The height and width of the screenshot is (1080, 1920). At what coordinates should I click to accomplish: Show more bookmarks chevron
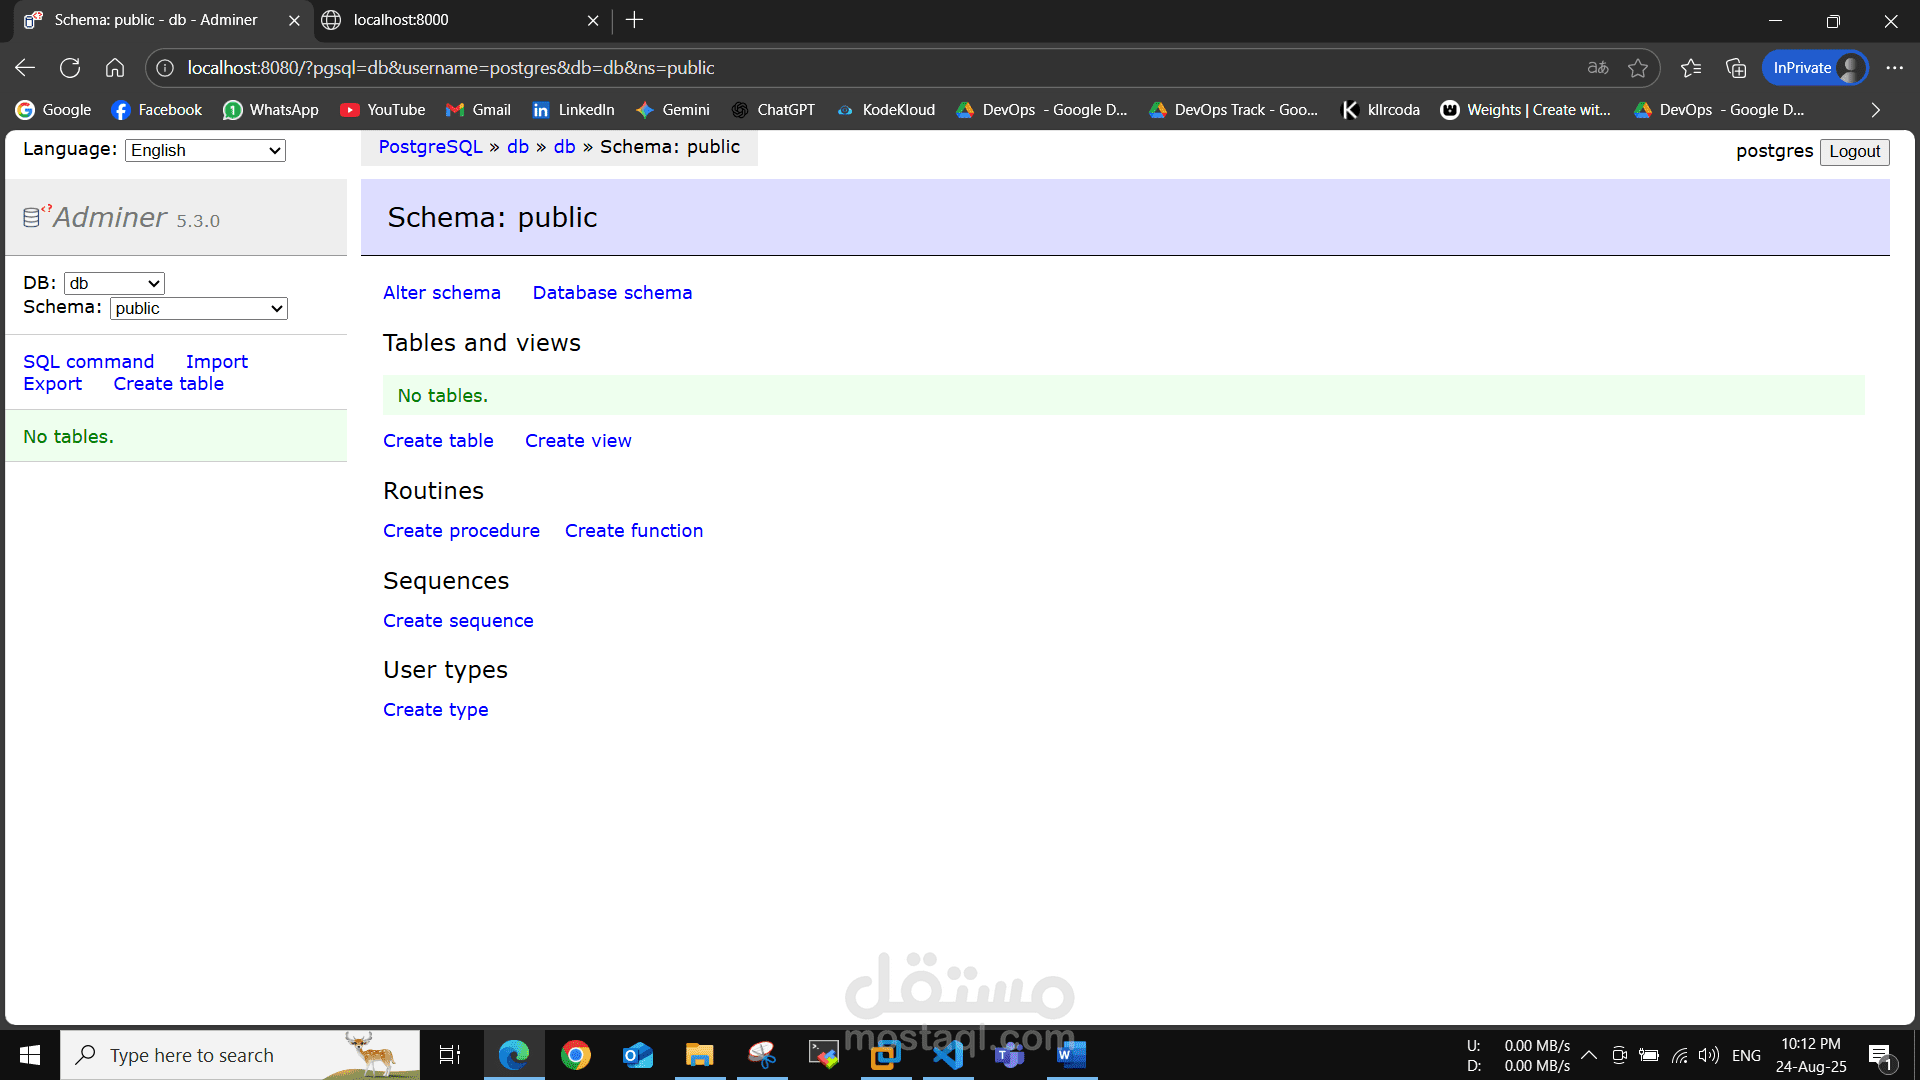(1876, 110)
